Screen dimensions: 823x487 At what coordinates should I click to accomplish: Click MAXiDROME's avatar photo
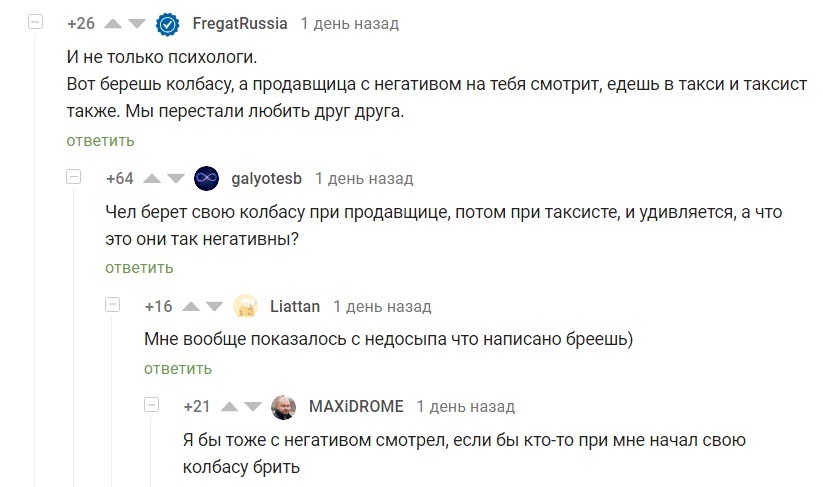point(284,407)
